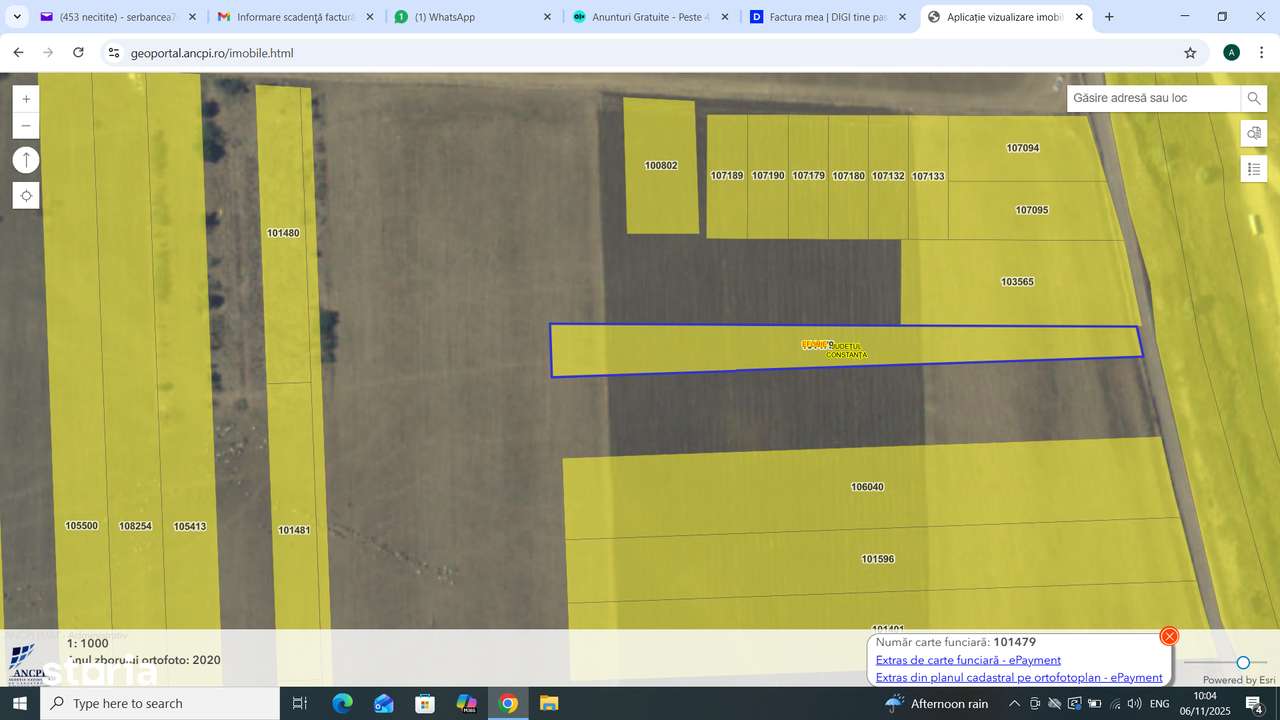1280x720 pixels.
Task: Open the map legend list panel
Action: pyautogui.click(x=1254, y=169)
